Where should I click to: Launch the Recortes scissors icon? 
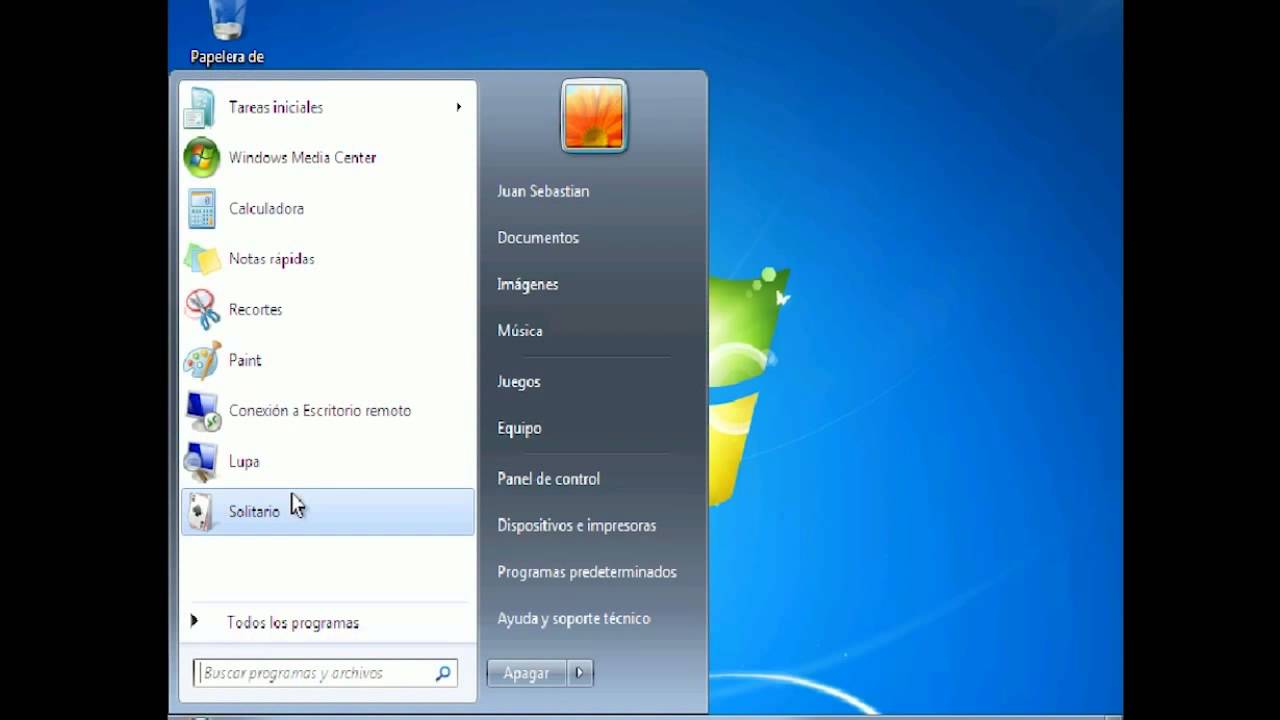(x=201, y=310)
